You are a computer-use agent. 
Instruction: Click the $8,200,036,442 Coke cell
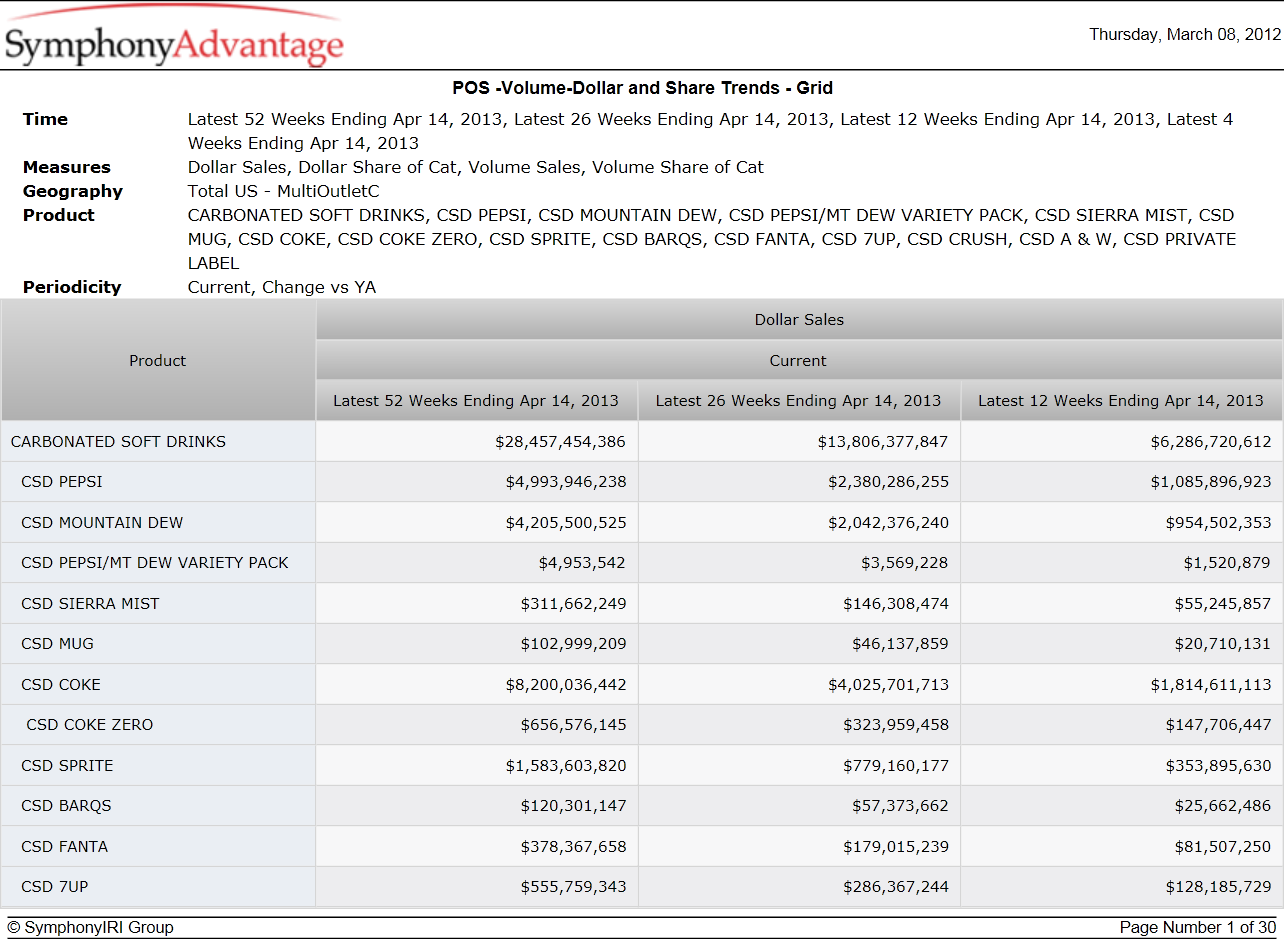coord(477,684)
